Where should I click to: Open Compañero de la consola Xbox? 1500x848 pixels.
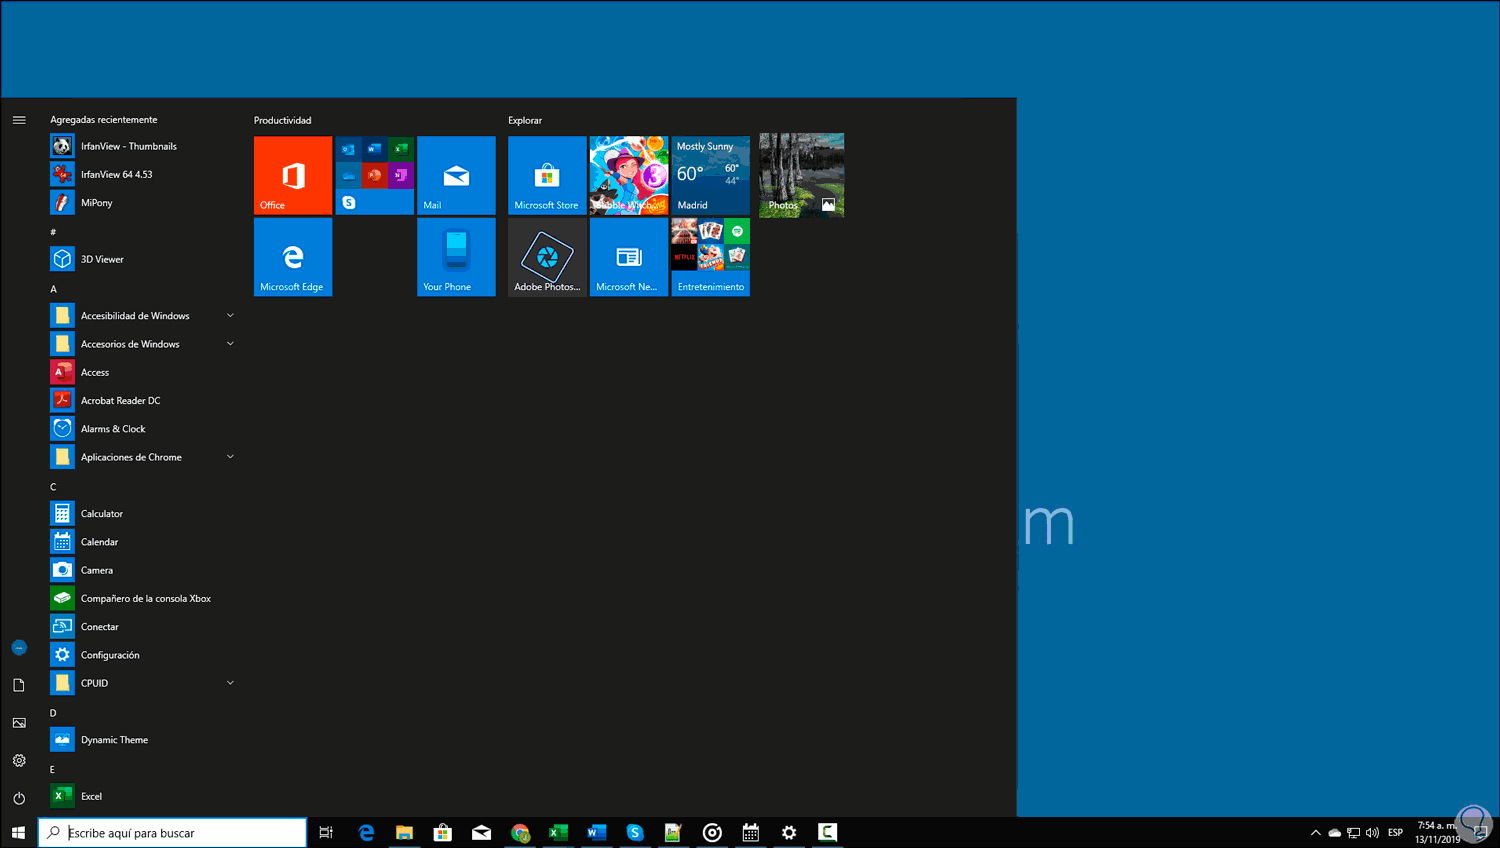(x=143, y=598)
